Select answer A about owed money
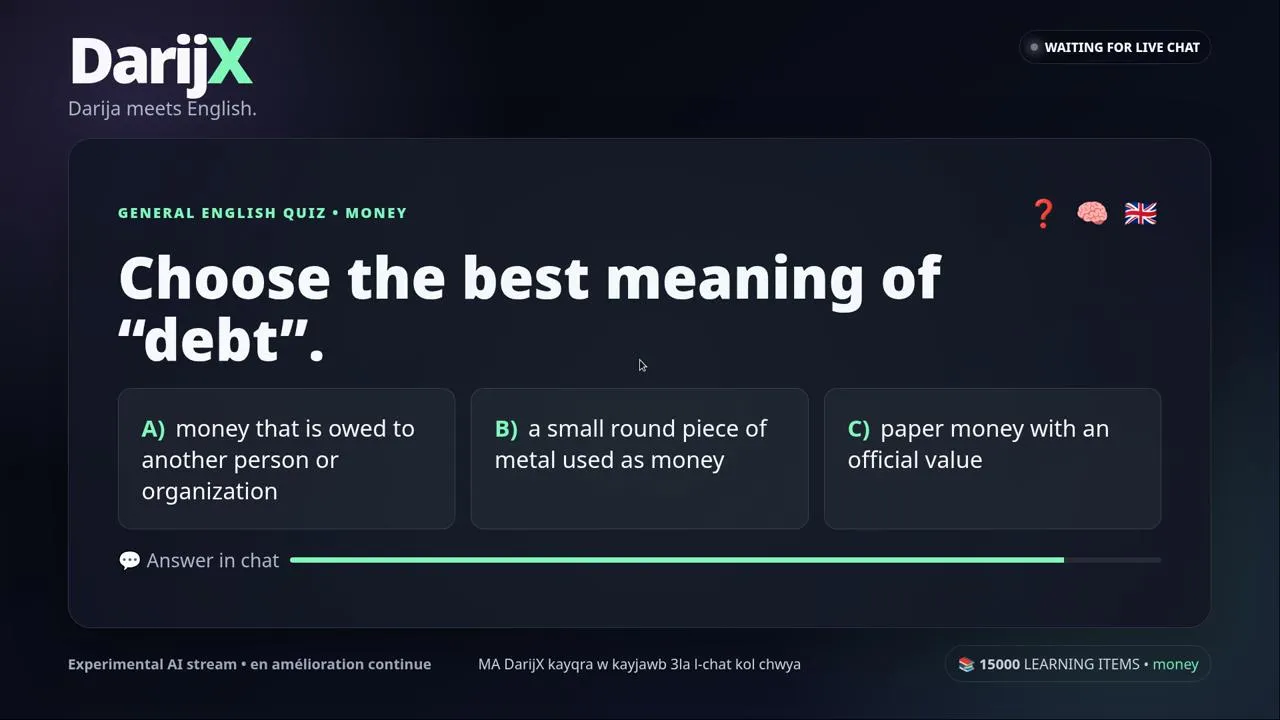This screenshot has height=720, width=1280. pyautogui.click(x=287, y=459)
